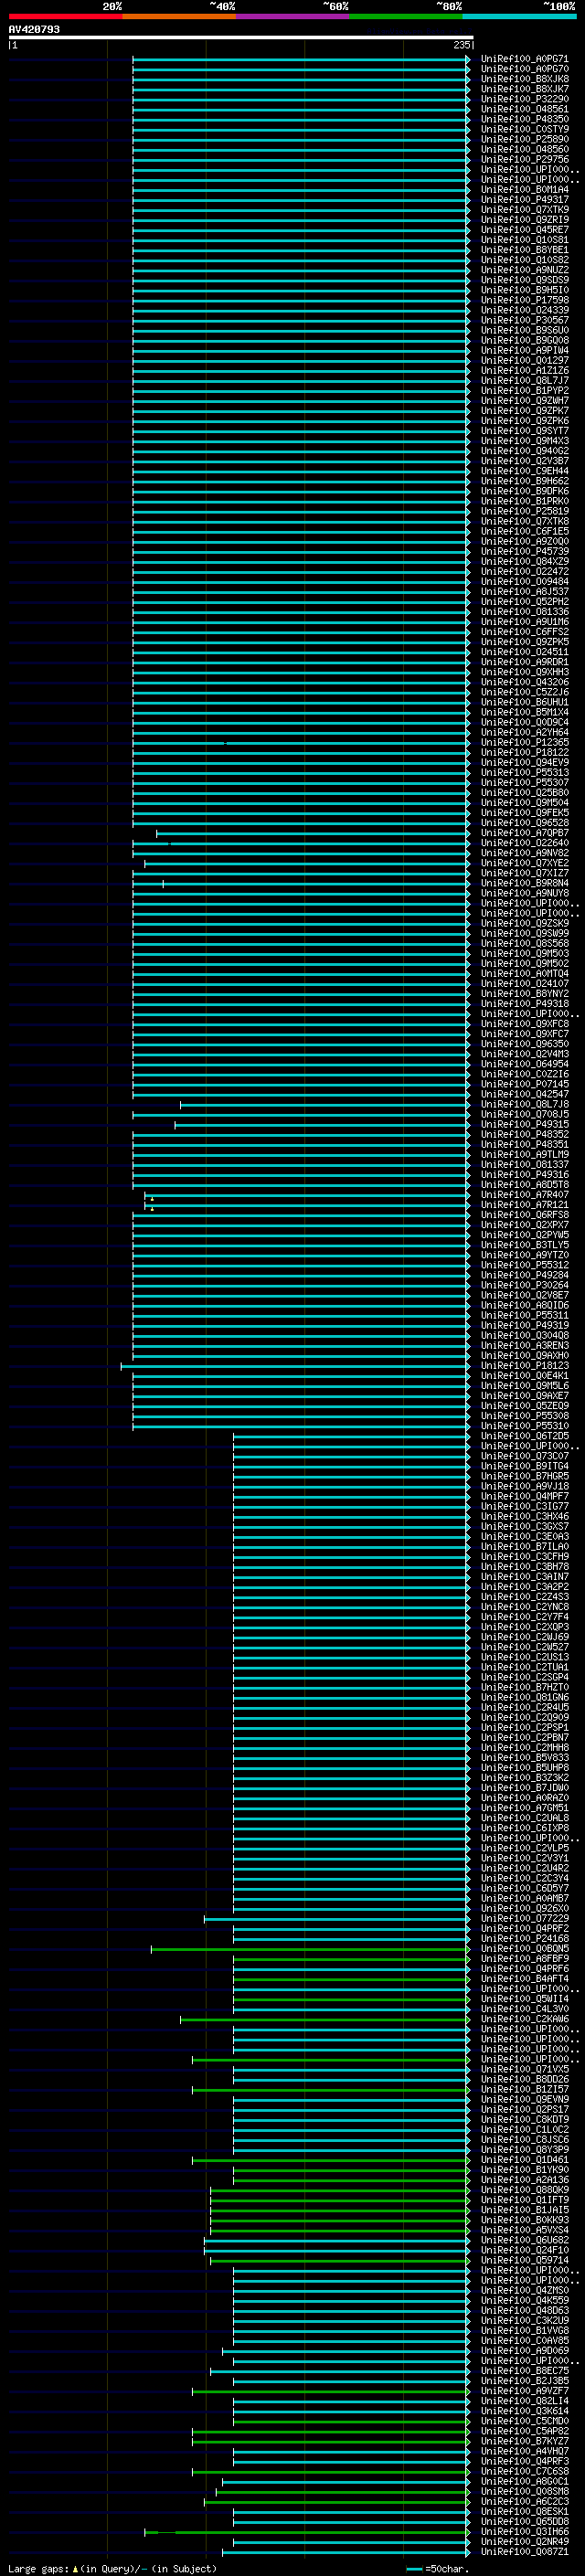Select the UniRef100_B7JDW0 label

click(x=524, y=1788)
